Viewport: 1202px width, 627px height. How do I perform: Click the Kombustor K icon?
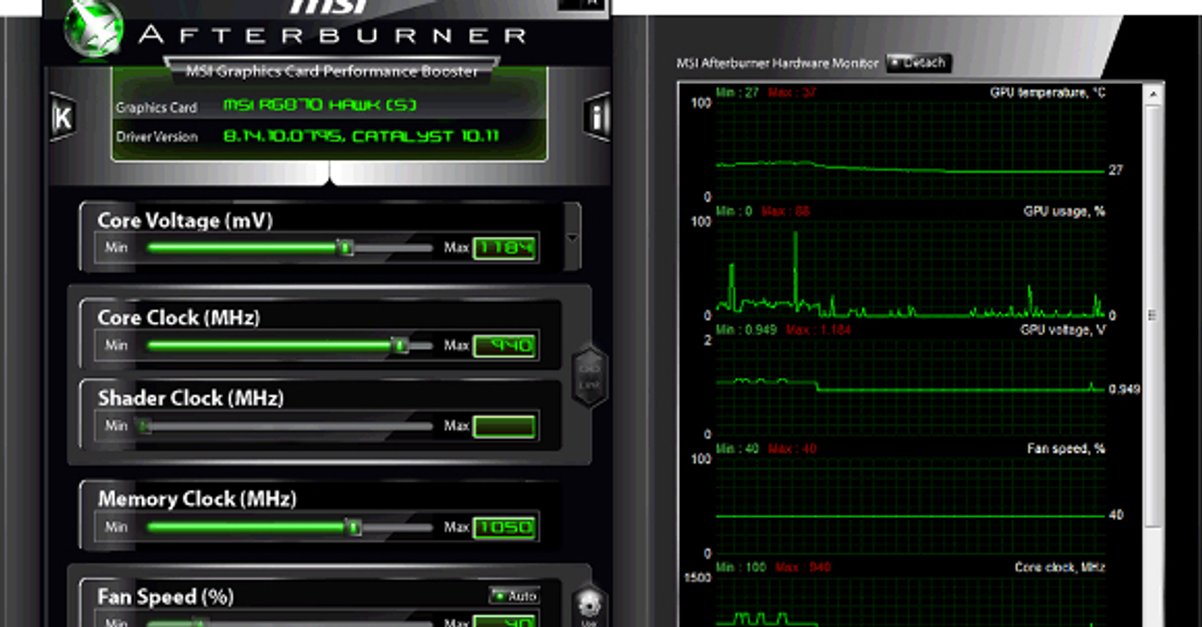point(62,117)
